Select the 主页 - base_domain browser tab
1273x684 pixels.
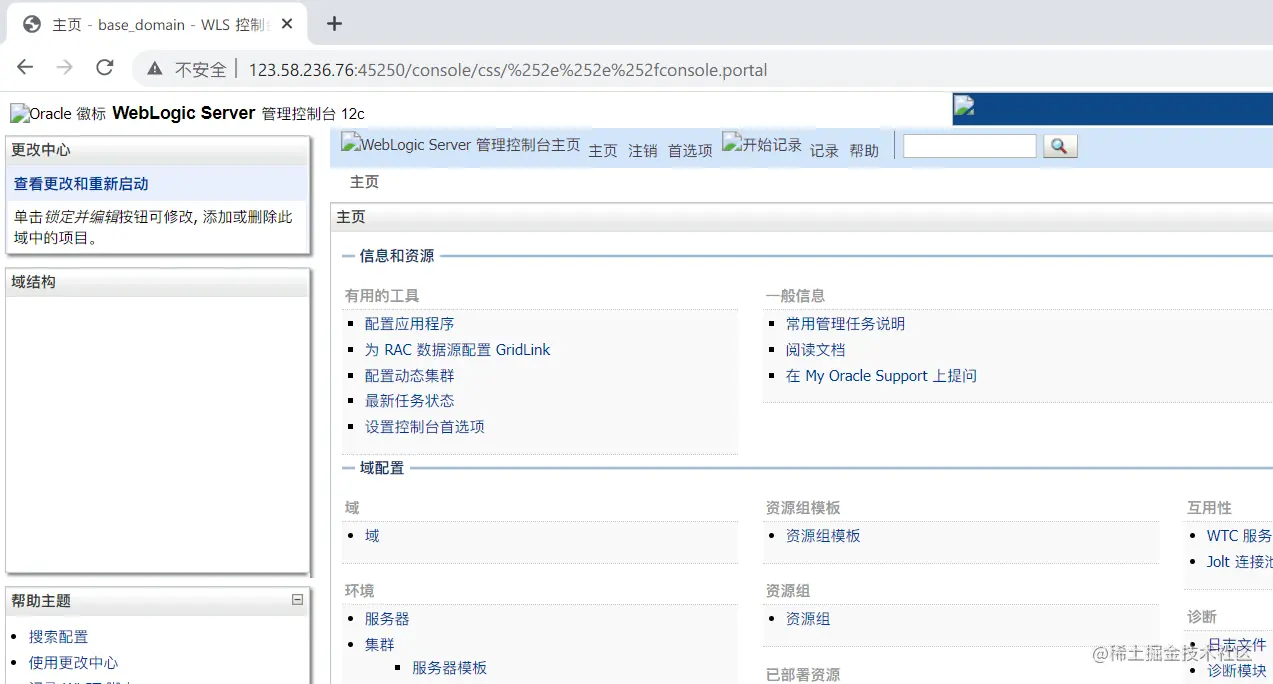[156, 24]
